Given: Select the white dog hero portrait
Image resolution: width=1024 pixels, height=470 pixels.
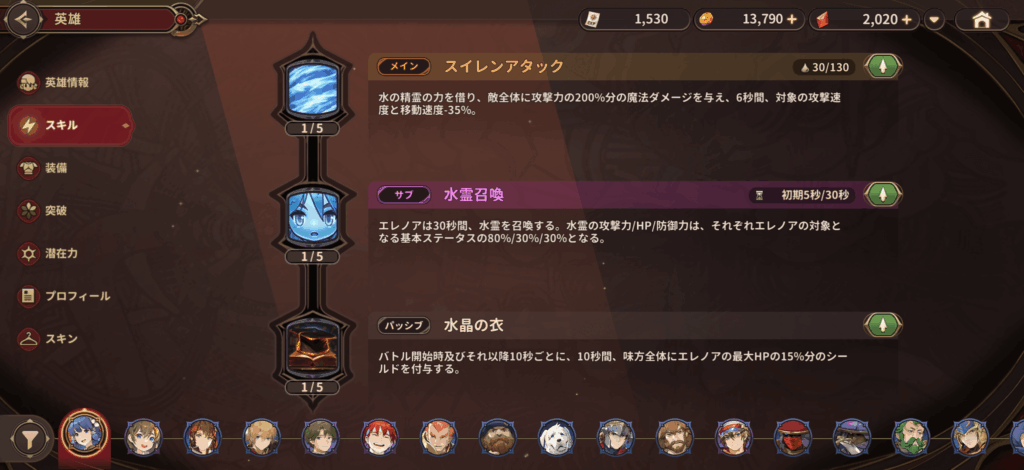Looking at the screenshot, I should 557,437.
